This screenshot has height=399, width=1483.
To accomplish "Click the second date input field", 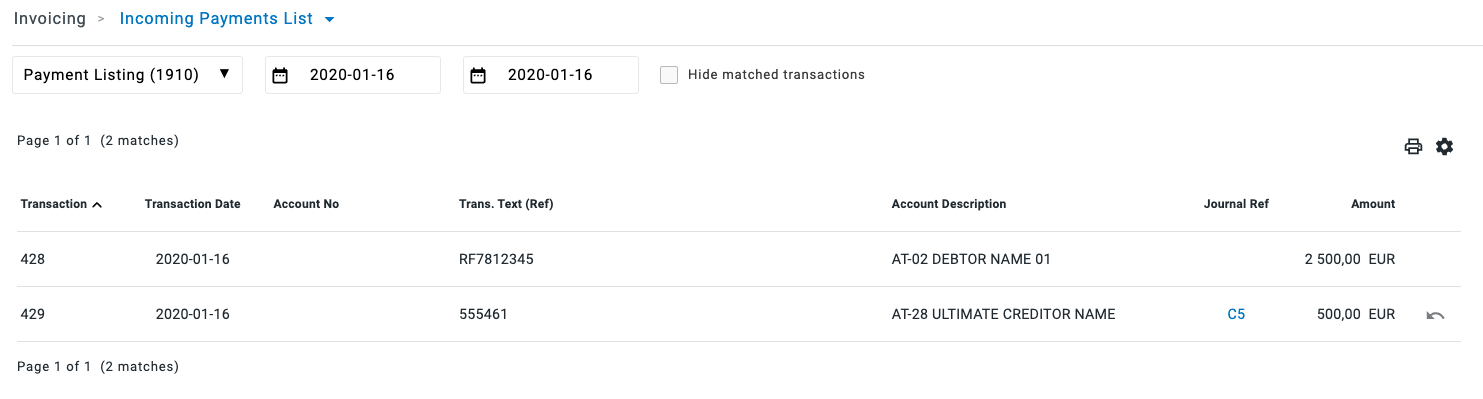I will 551,75.
